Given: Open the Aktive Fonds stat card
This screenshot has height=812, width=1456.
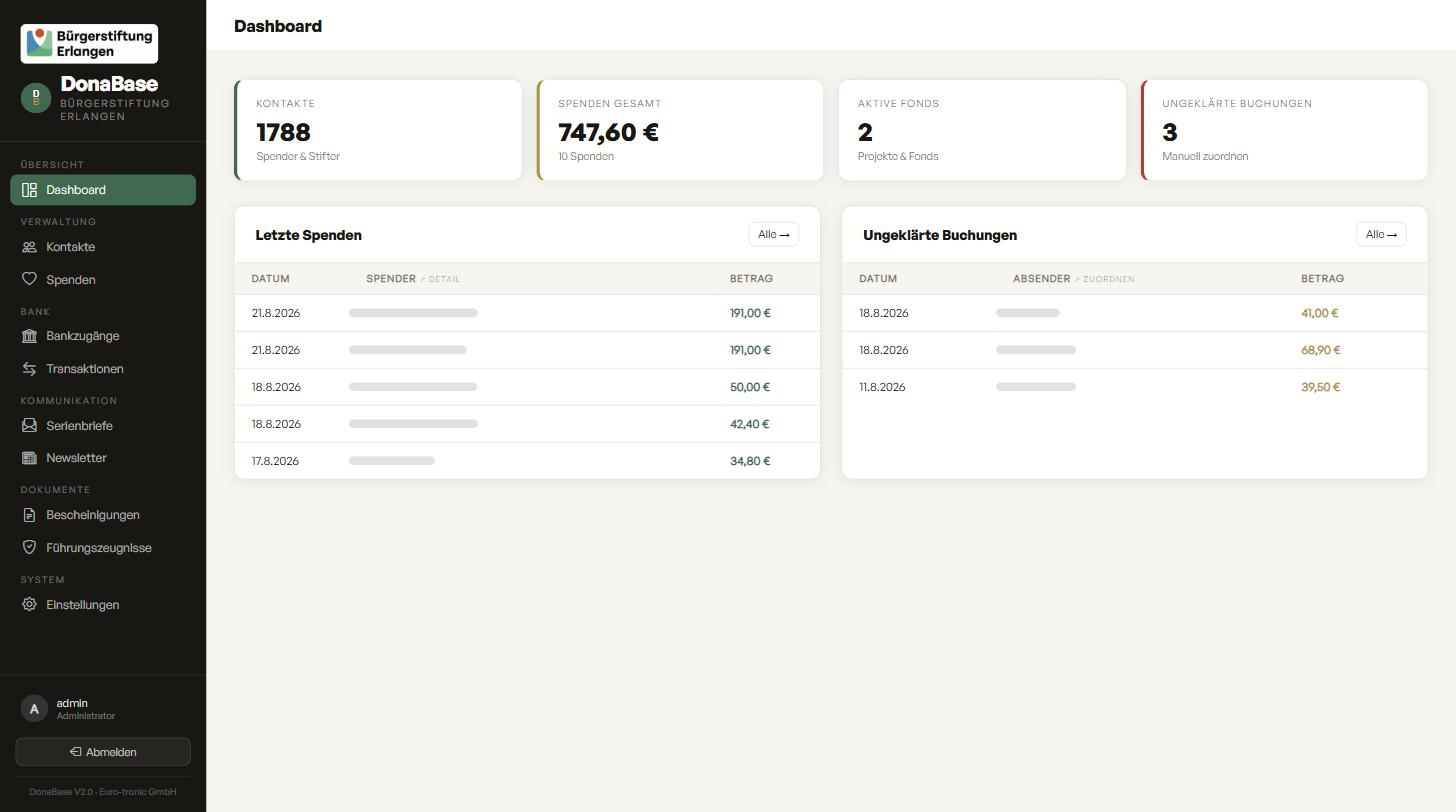Looking at the screenshot, I should coord(982,130).
